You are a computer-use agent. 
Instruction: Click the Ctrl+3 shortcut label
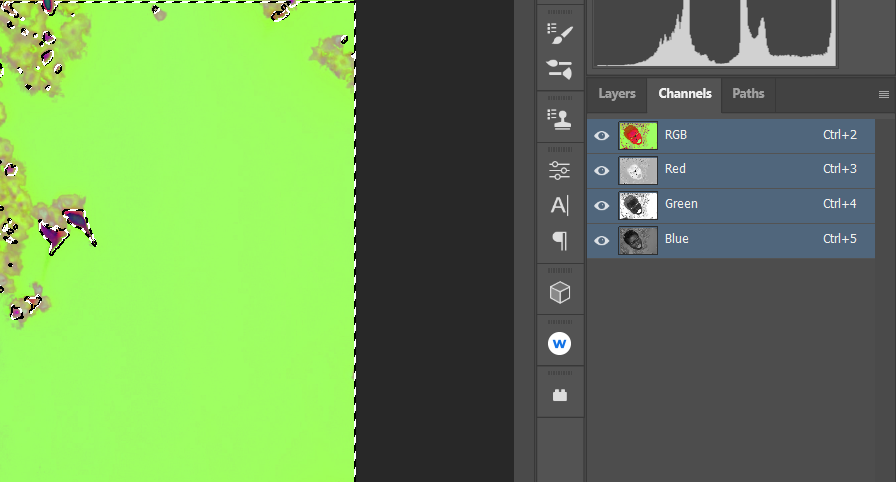point(839,169)
